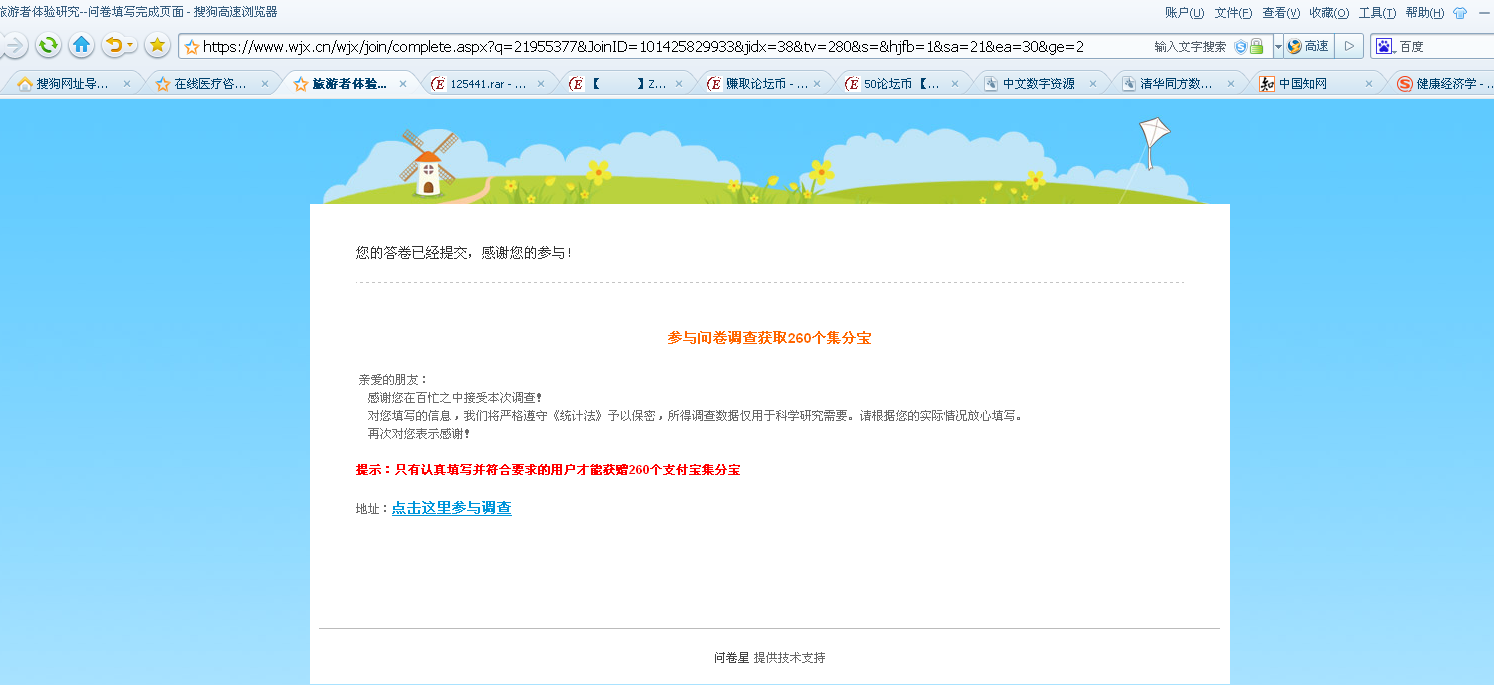Click the 知 favicon on 中国知网 tab
This screenshot has height=685, width=1494.
1267,84
